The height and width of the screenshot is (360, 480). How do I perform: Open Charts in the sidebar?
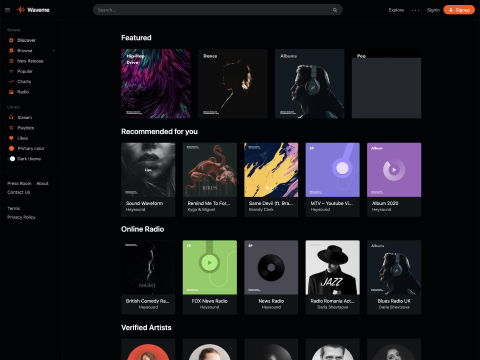(x=24, y=82)
